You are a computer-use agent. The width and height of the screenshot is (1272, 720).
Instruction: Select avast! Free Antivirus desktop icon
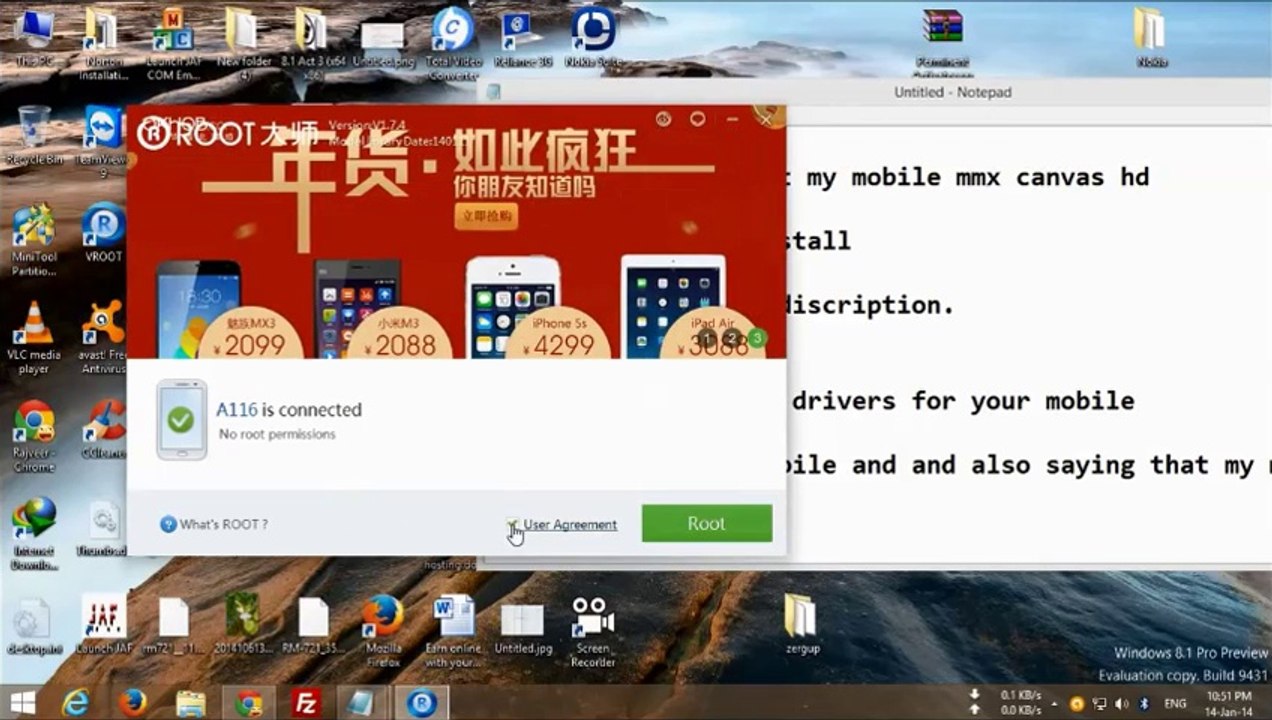[x=103, y=338]
